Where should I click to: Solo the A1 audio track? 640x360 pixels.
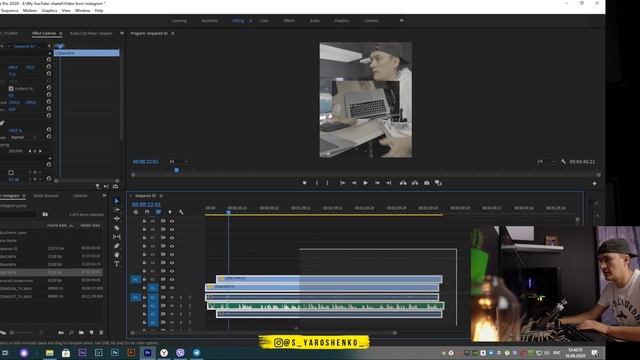tap(181, 297)
